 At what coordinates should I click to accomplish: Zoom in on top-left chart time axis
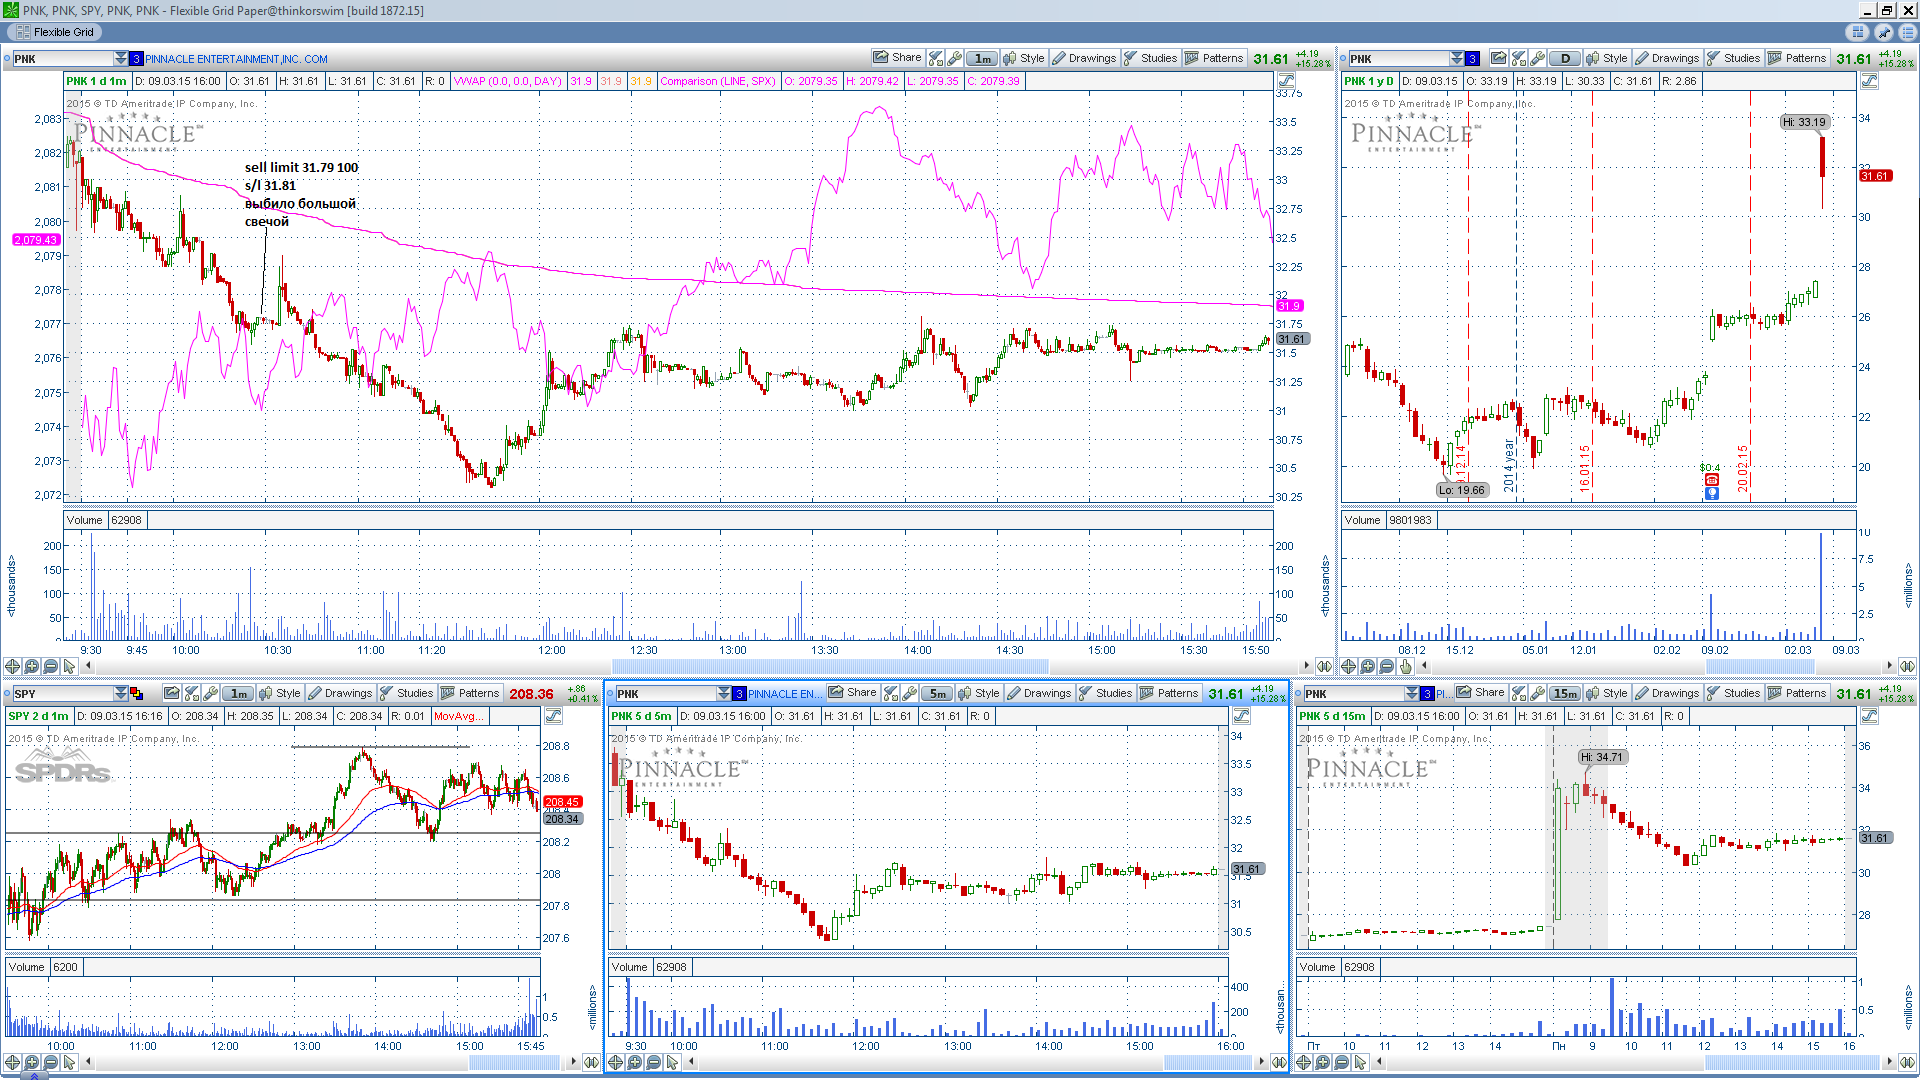pos(31,666)
